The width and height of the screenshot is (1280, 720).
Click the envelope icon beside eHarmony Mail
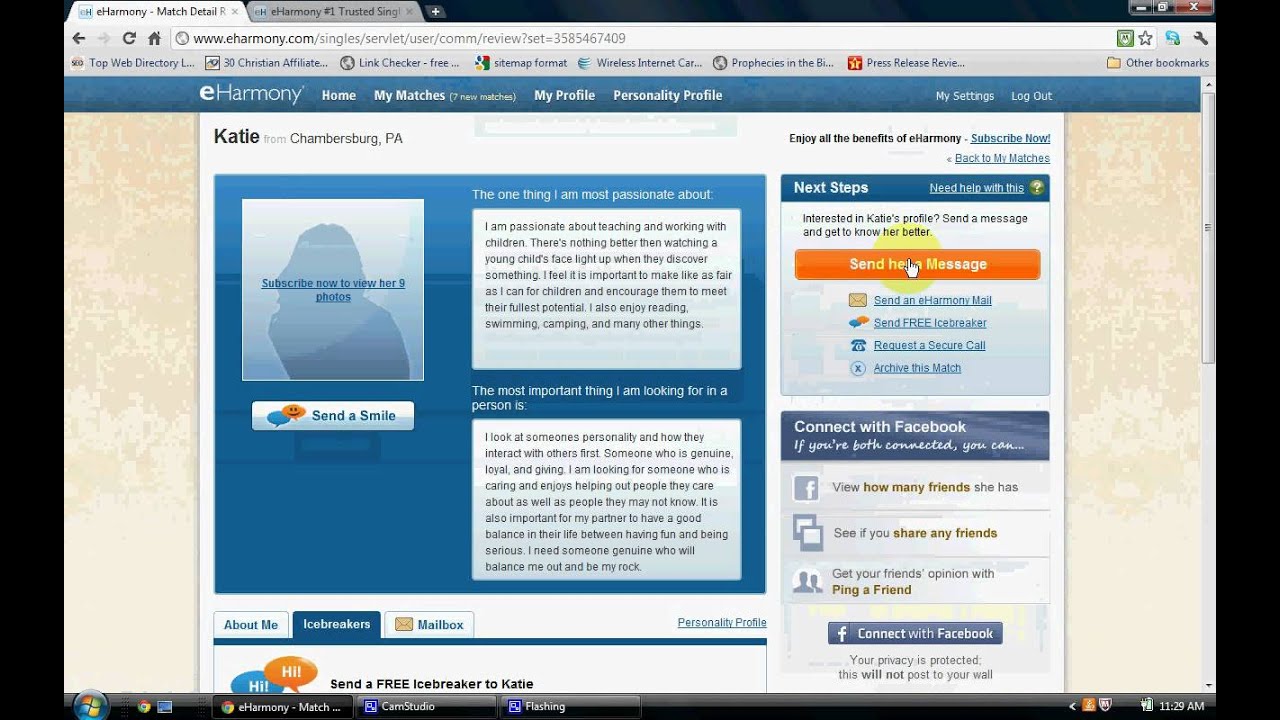pos(858,300)
